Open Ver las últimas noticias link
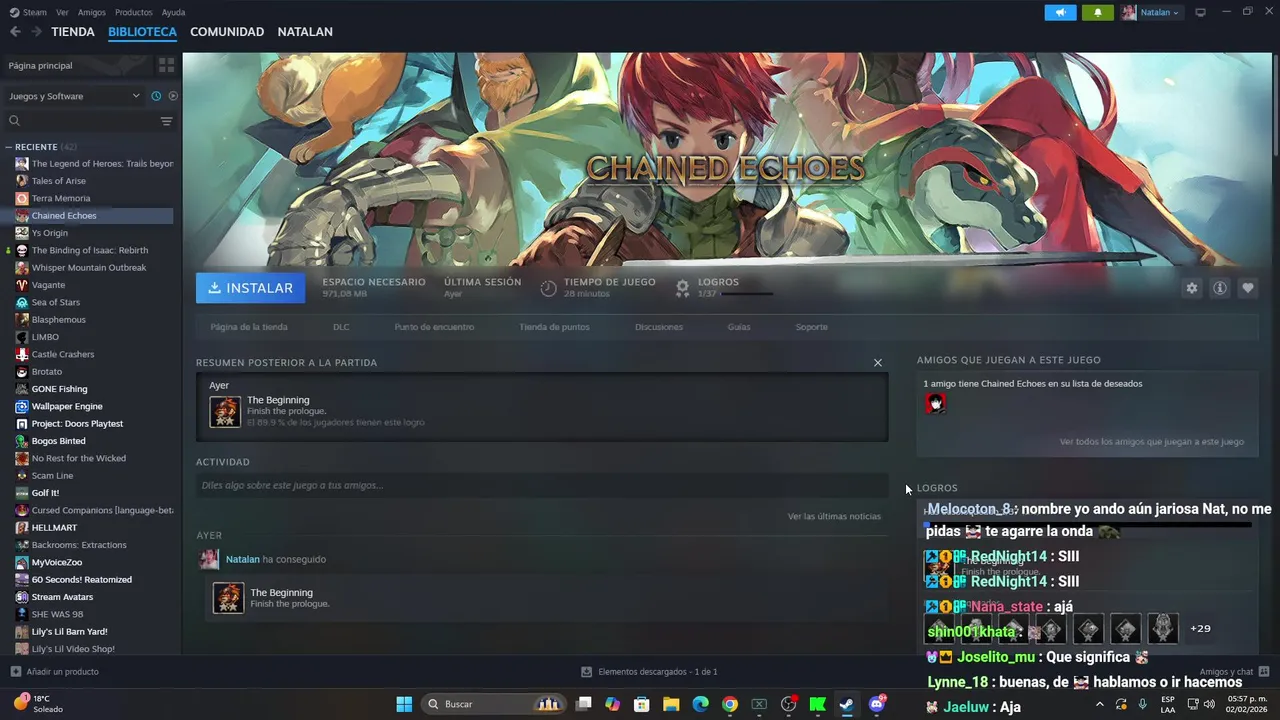Image resolution: width=1280 pixels, height=720 pixels. click(x=834, y=516)
